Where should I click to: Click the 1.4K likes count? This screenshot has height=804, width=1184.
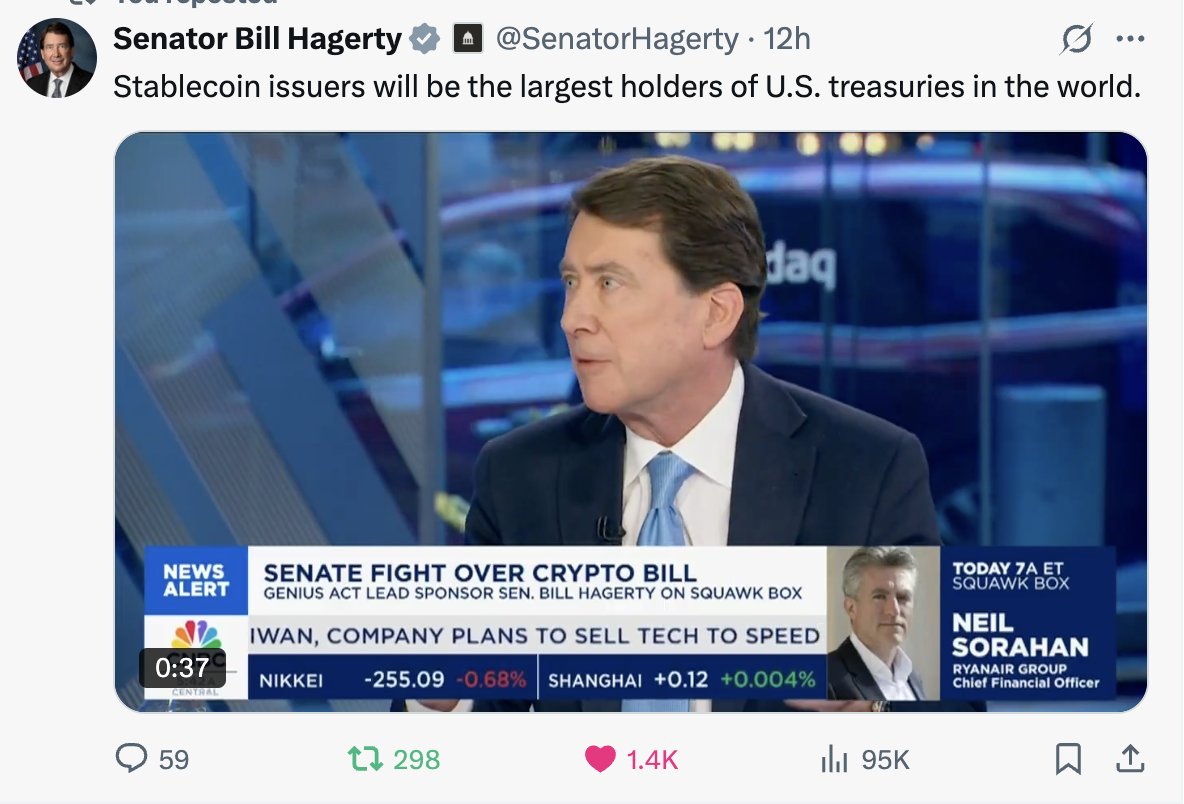[x=652, y=759]
